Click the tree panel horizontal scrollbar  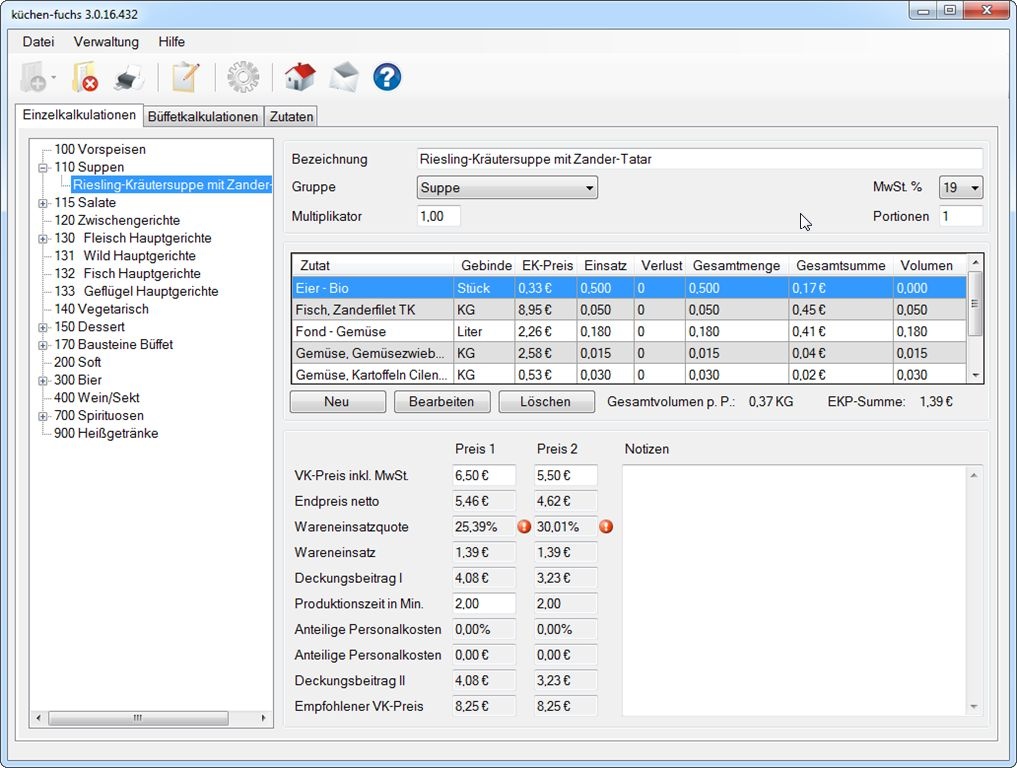point(140,718)
